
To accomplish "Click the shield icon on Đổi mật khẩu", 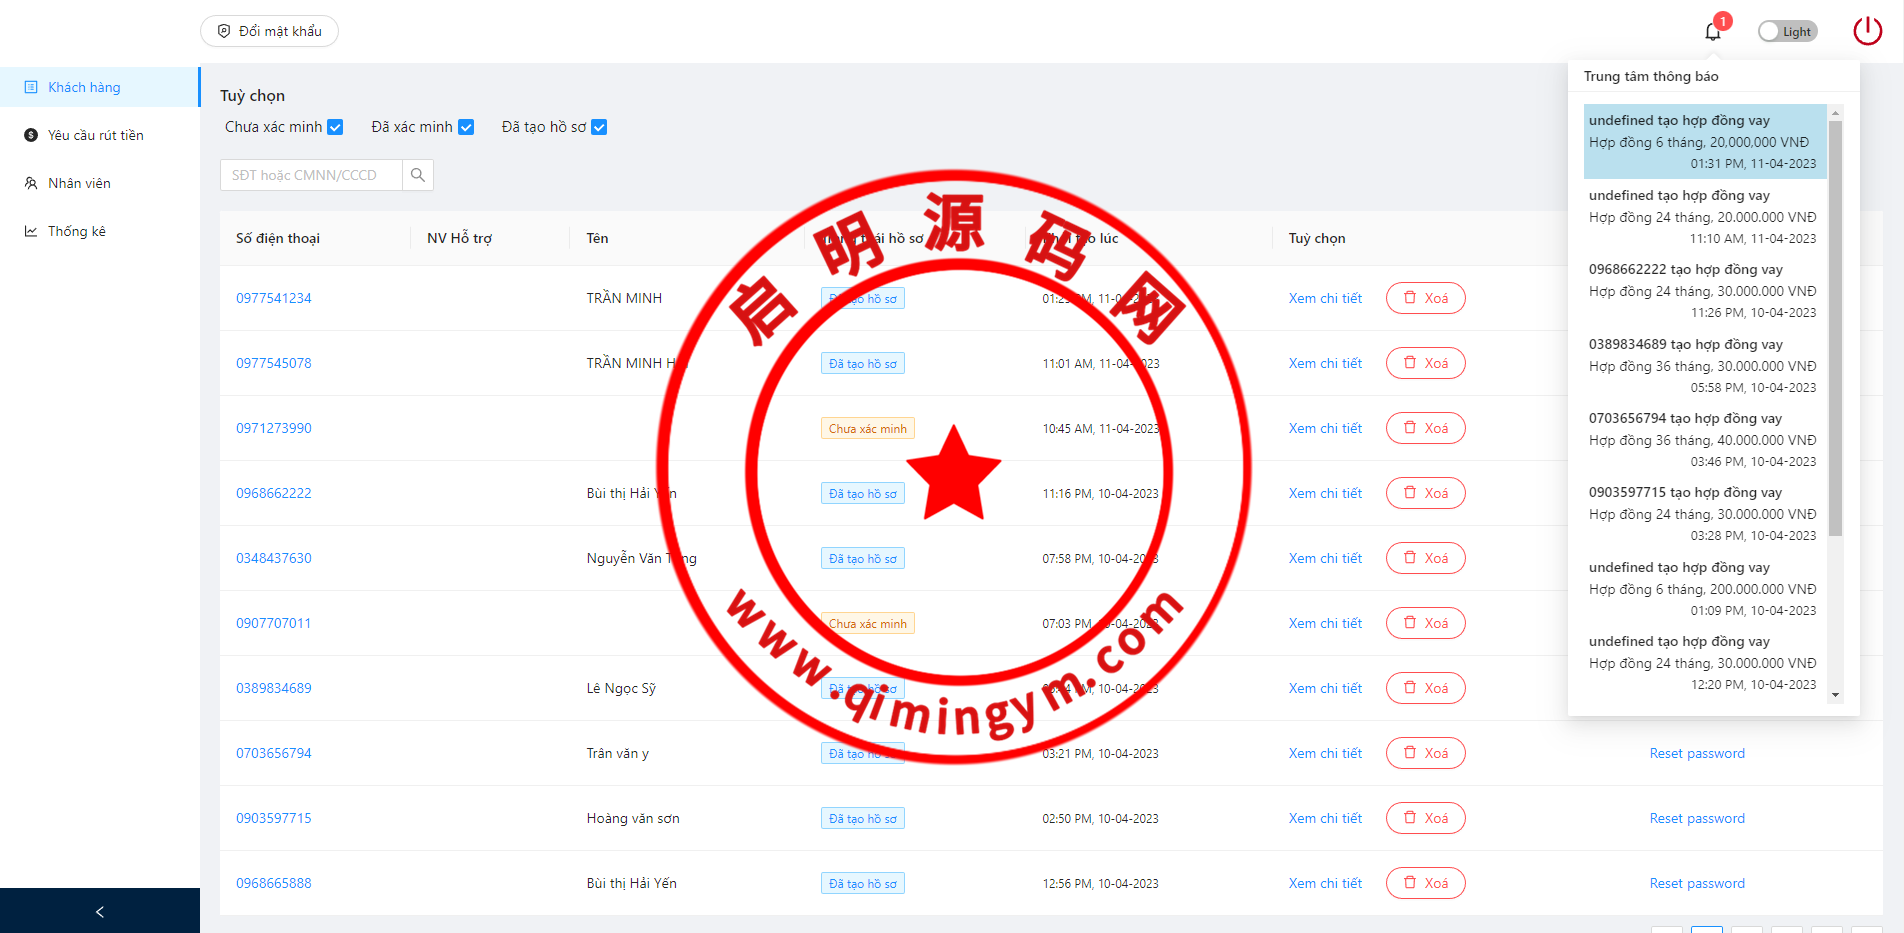I will 224,31.
